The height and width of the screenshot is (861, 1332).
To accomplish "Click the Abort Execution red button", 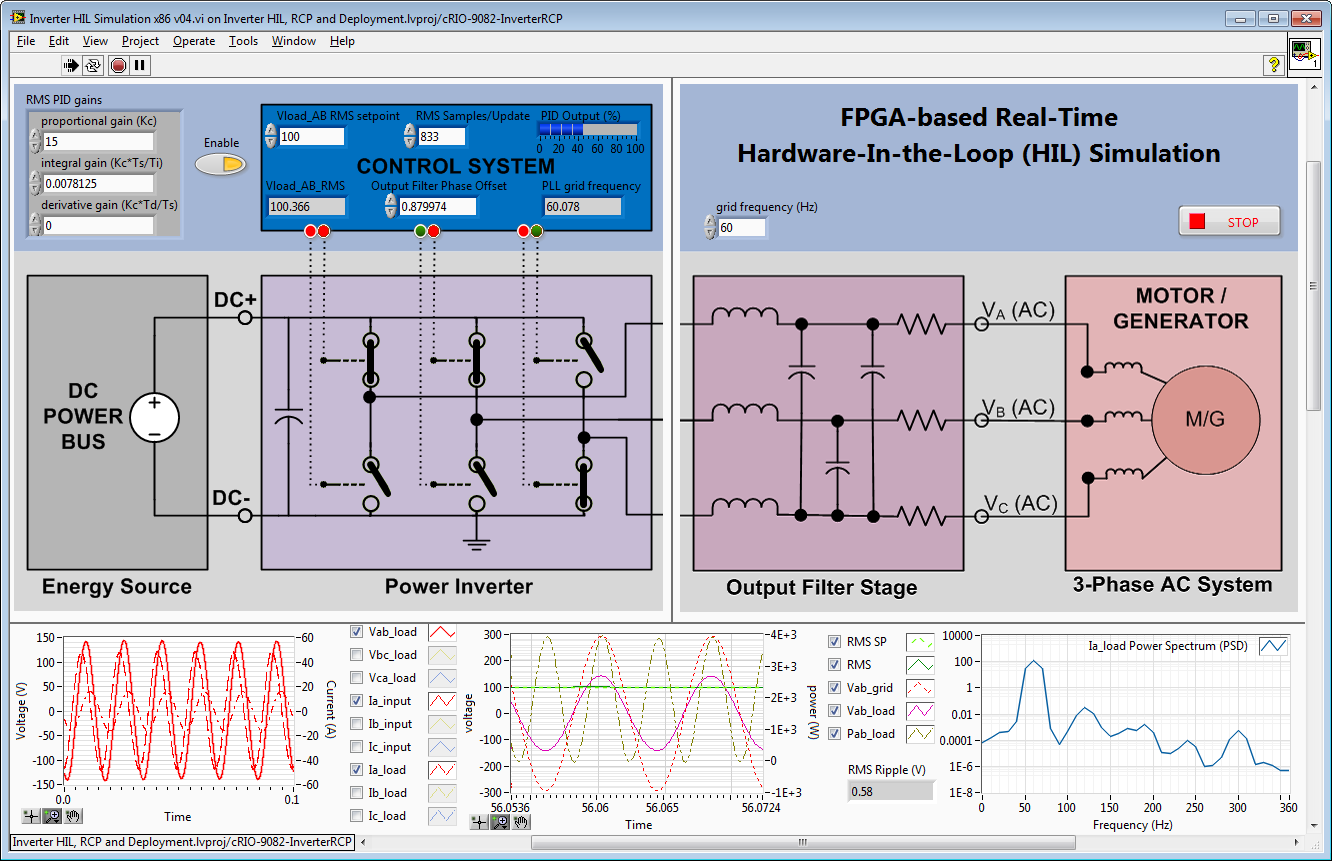I will click(119, 65).
